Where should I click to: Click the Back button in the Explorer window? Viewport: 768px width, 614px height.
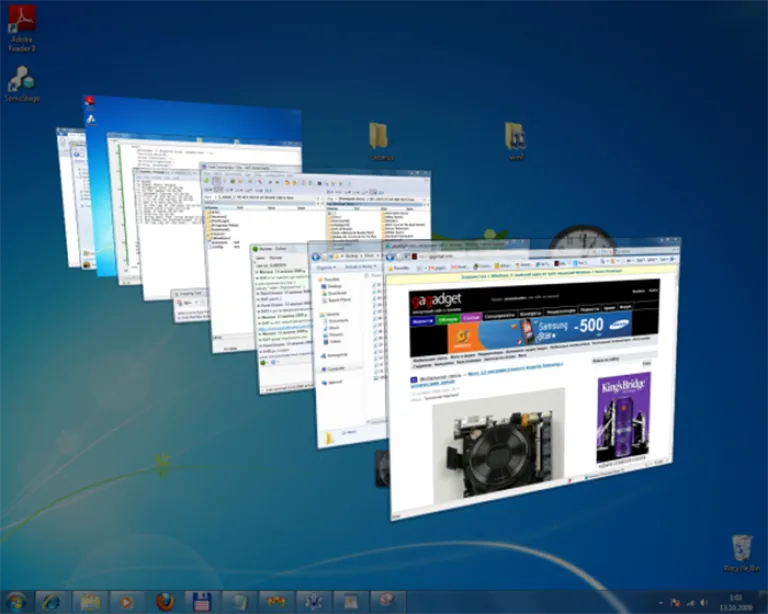pos(316,257)
